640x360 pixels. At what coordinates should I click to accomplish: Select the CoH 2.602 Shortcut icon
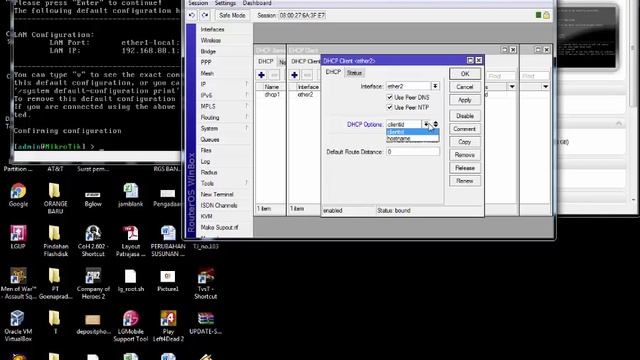pos(93,233)
